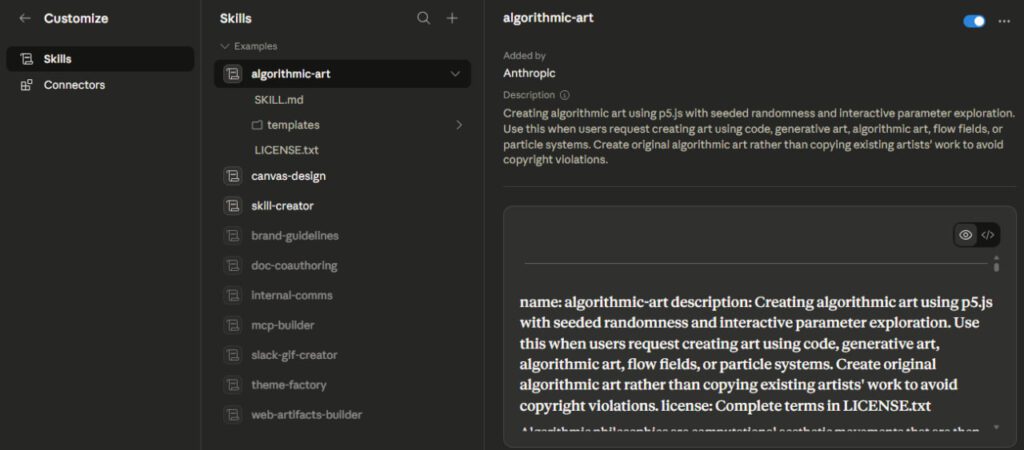Switch to rendered preview eye view
The image size is (1024, 450).
point(966,235)
